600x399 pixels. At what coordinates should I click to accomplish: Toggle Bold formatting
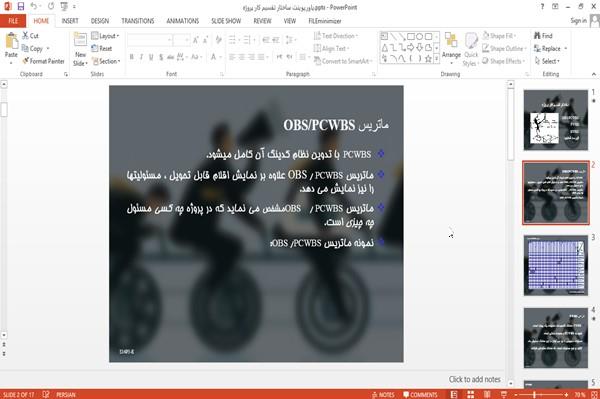pyautogui.click(x=132, y=57)
